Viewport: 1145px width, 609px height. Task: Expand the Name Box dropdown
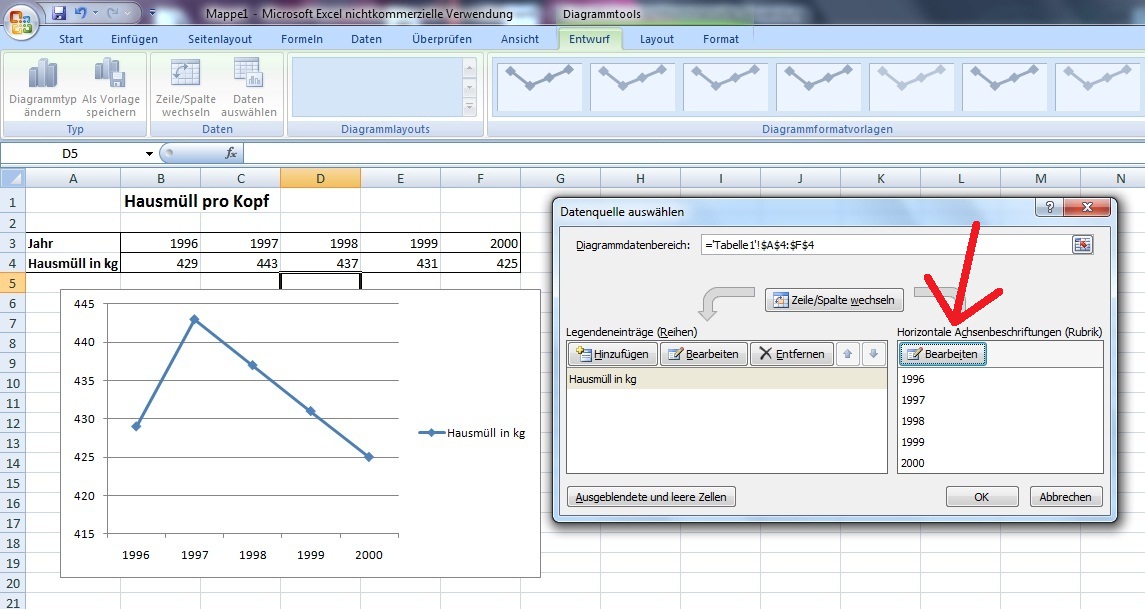[x=150, y=154]
